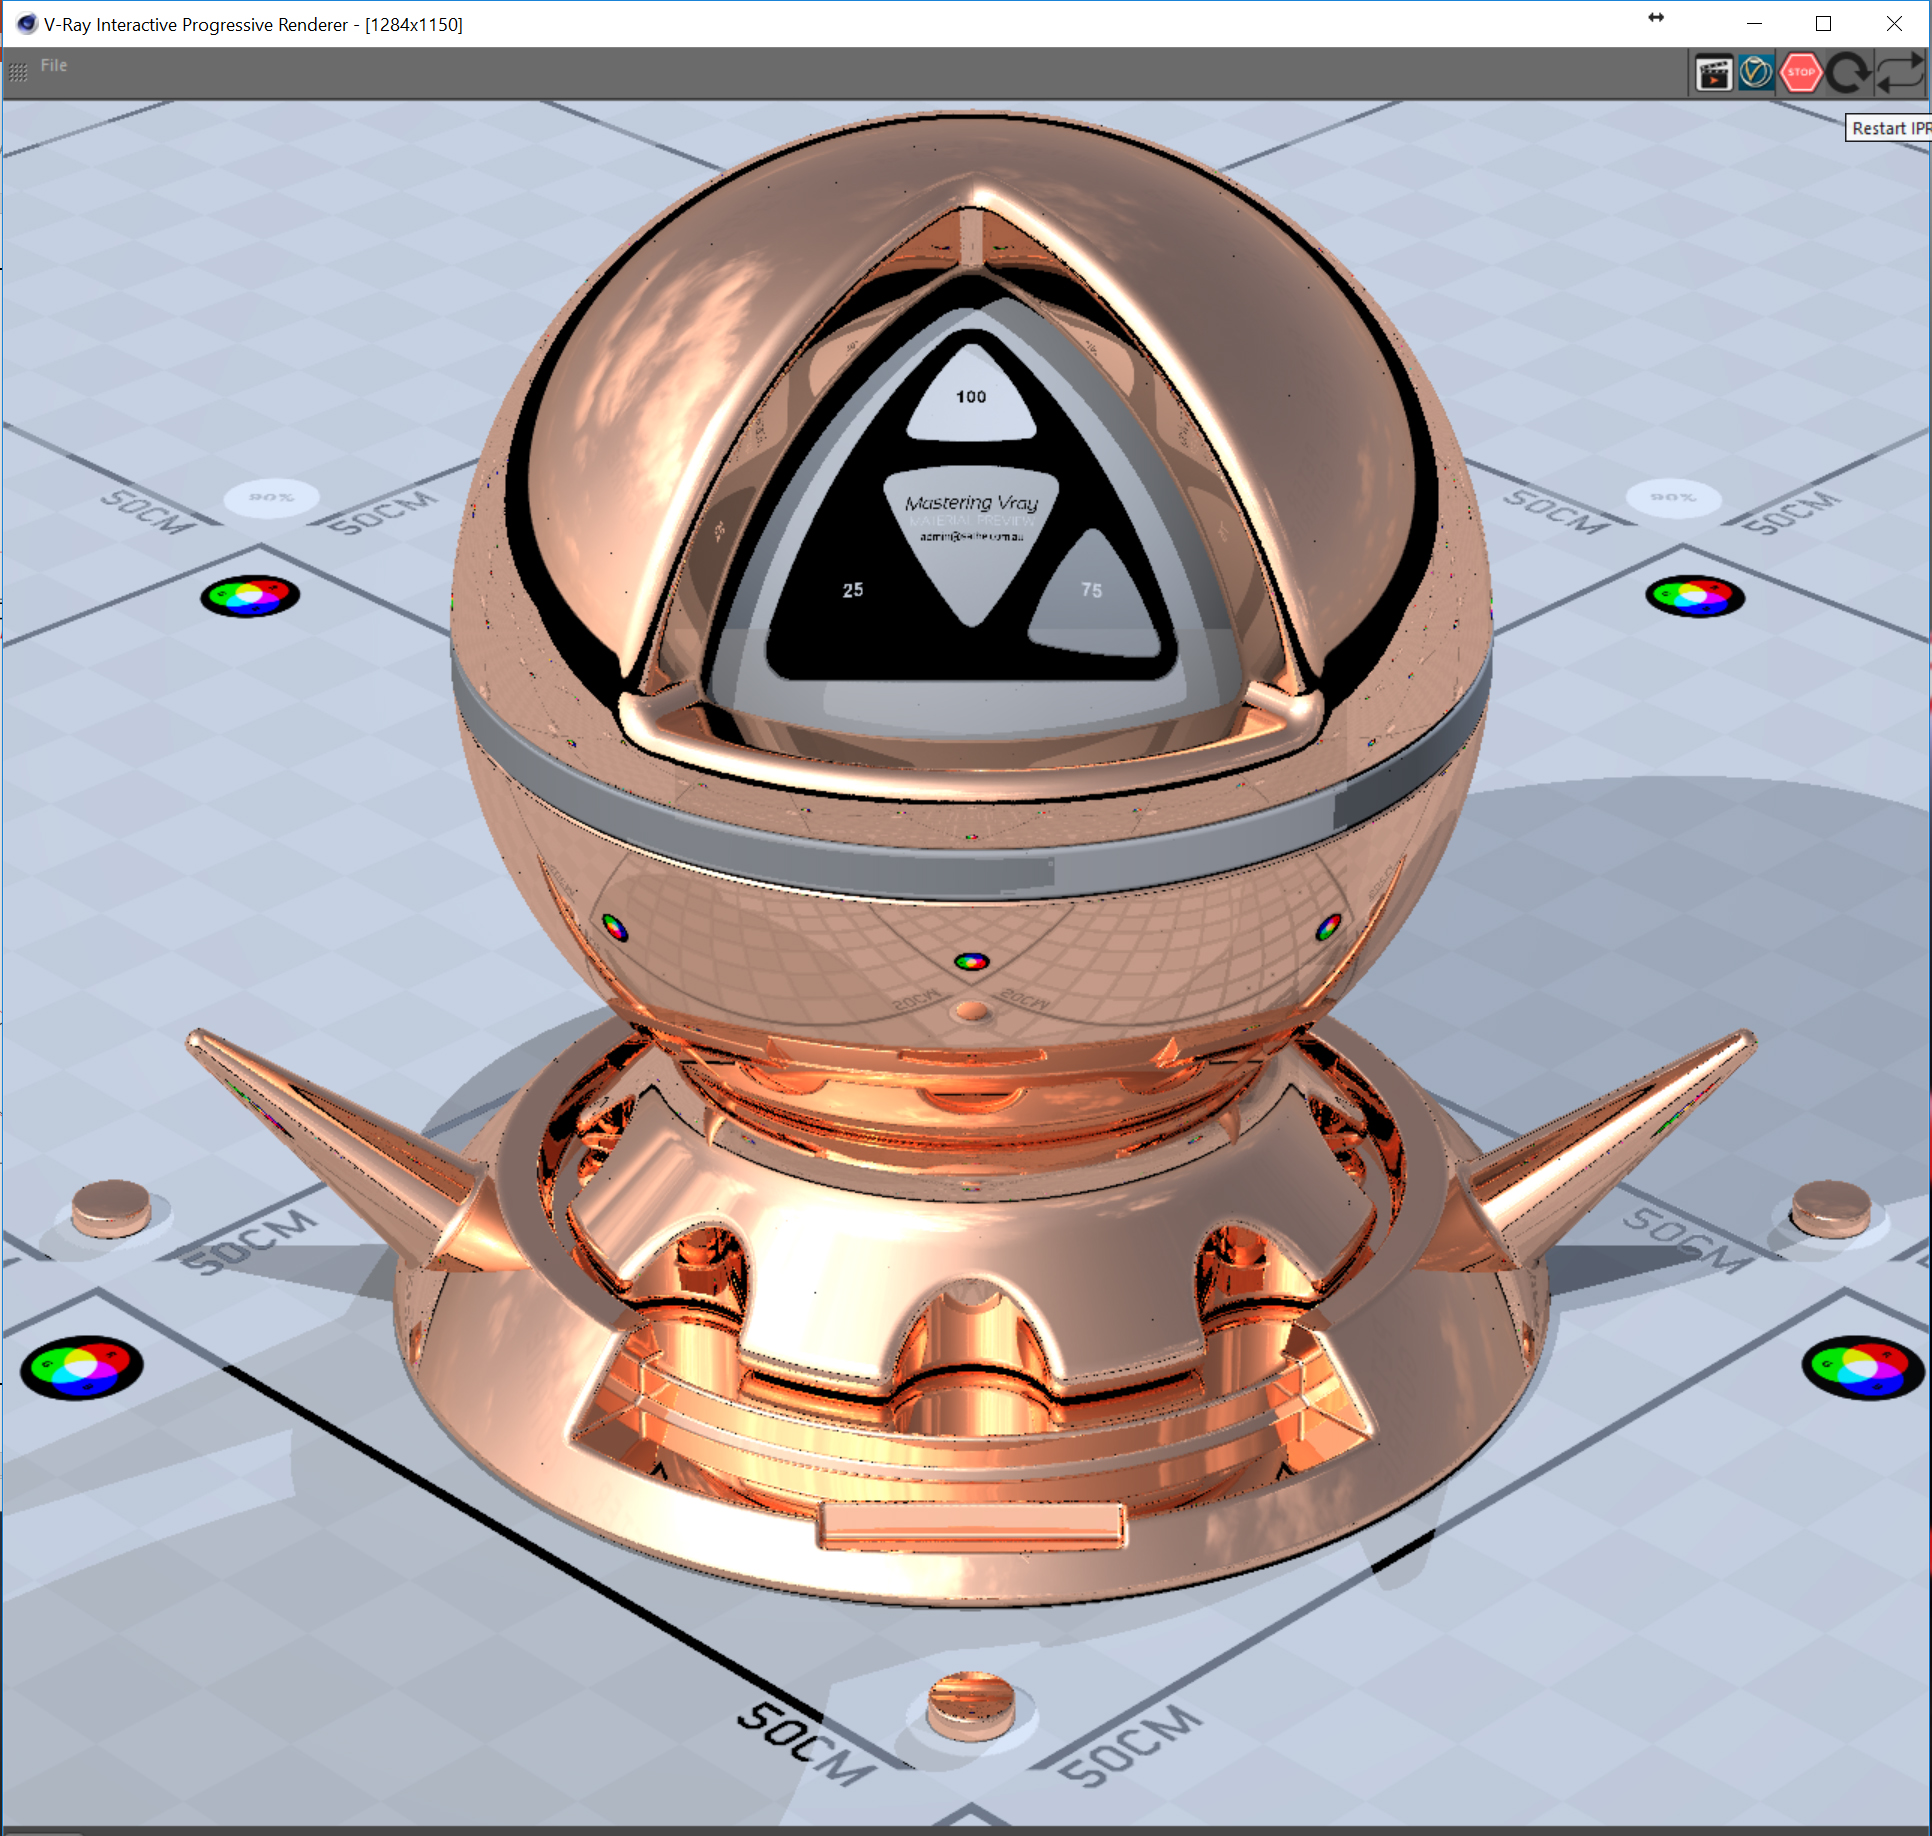1932x1836 pixels.
Task: Click the 'Mastering Vray' logo in render
Action: pyautogui.click(x=971, y=503)
